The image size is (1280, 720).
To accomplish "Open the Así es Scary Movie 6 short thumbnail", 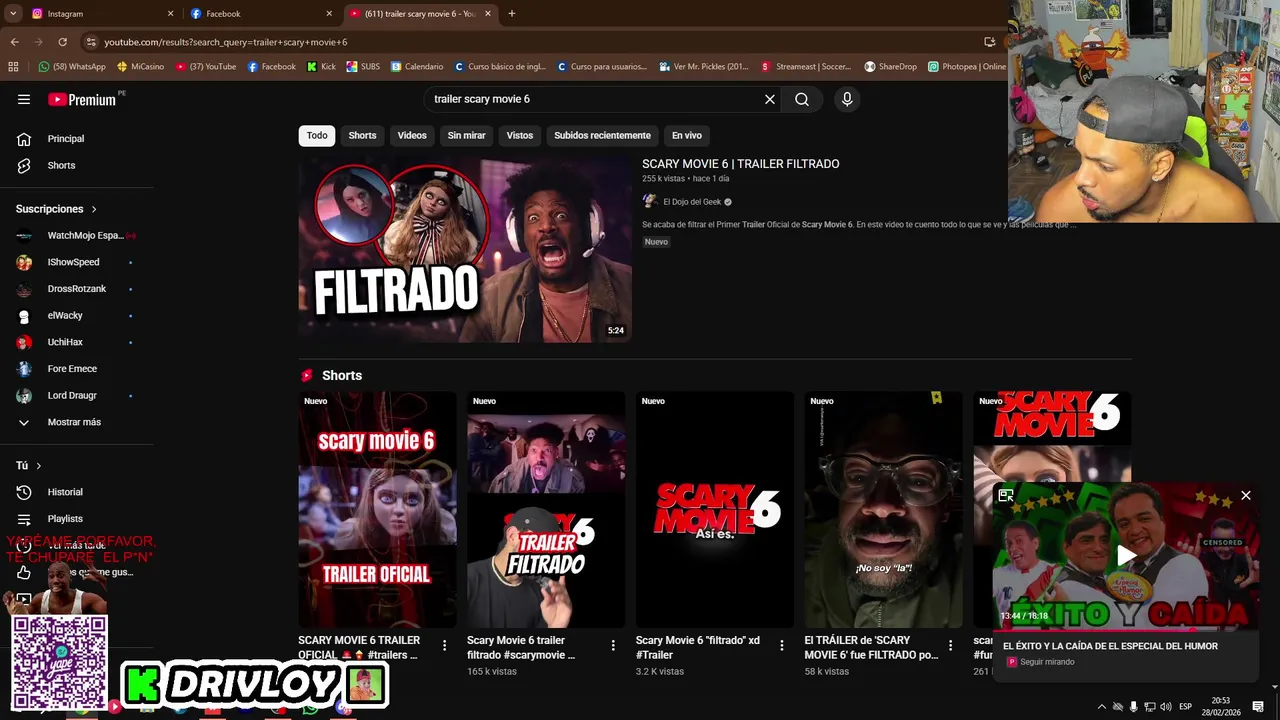I will 715,509.
